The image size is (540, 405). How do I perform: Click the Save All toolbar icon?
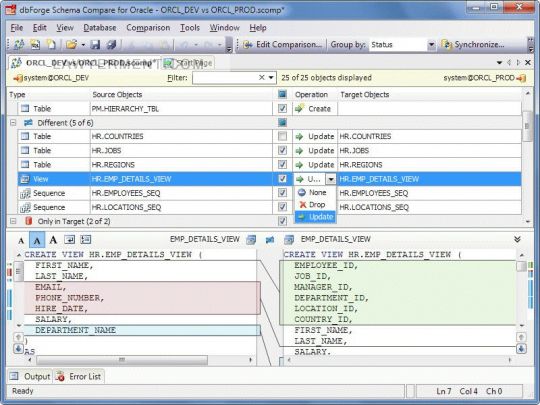tap(111, 44)
